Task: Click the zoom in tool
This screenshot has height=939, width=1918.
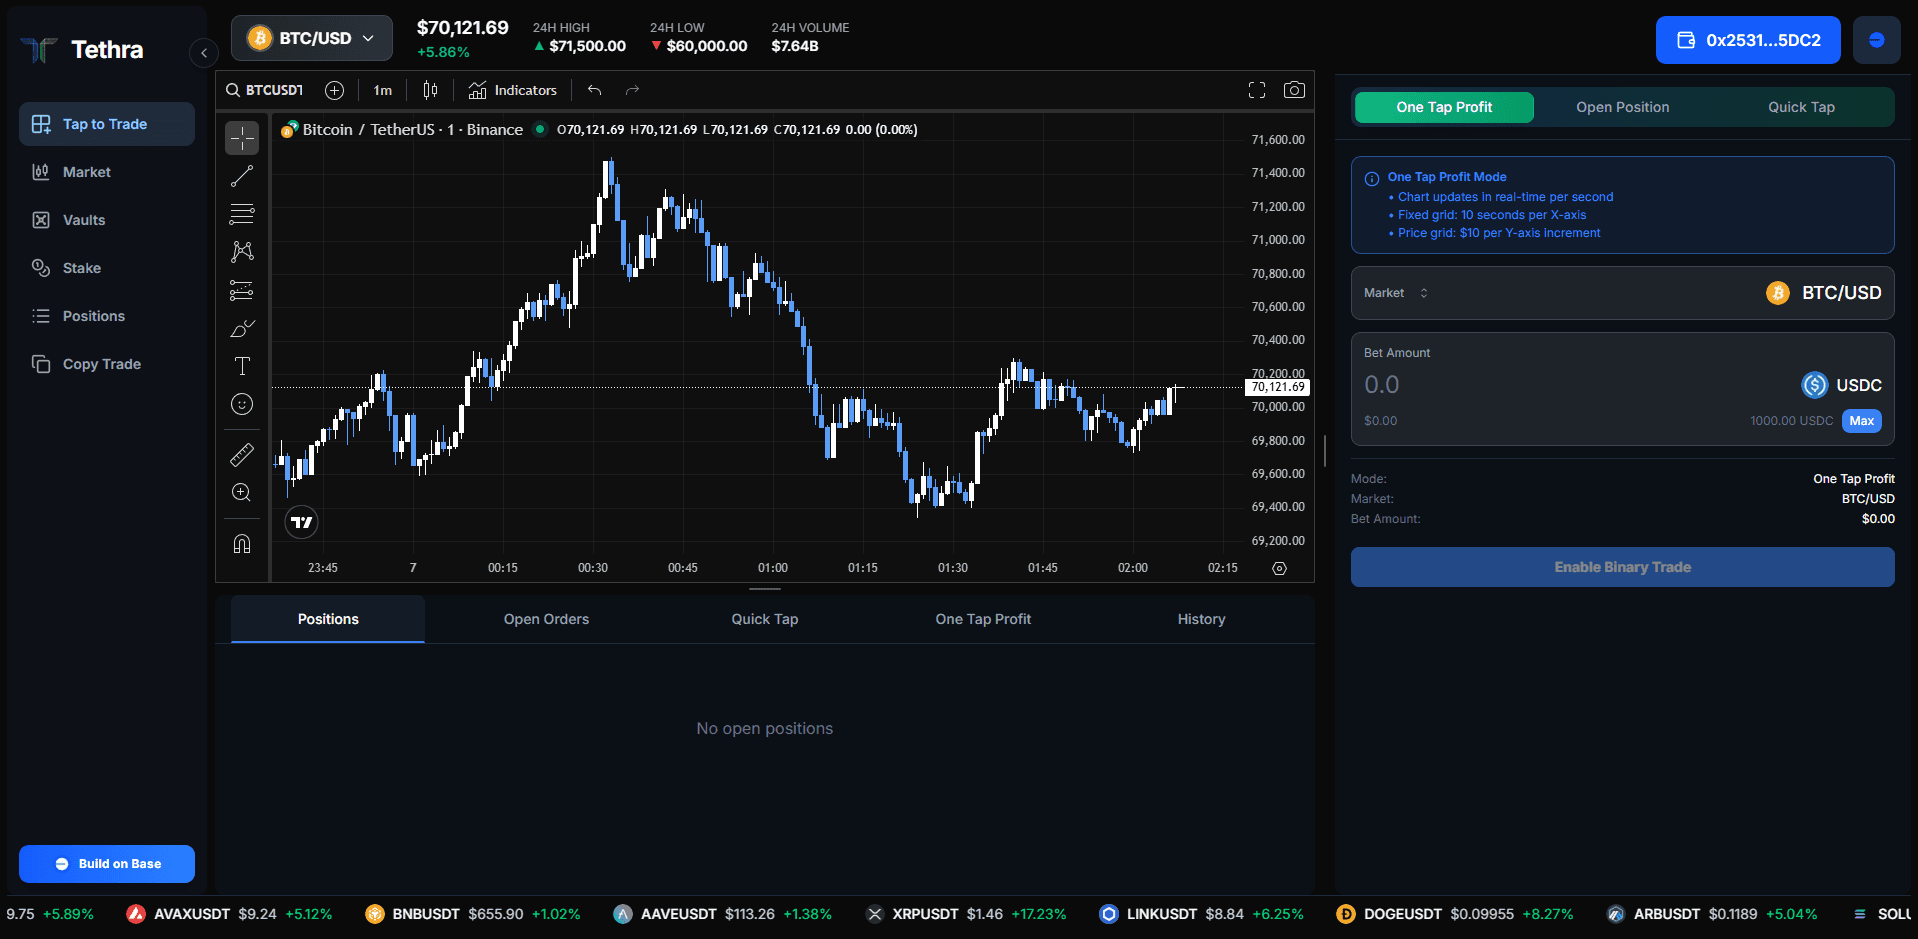Action: point(242,492)
